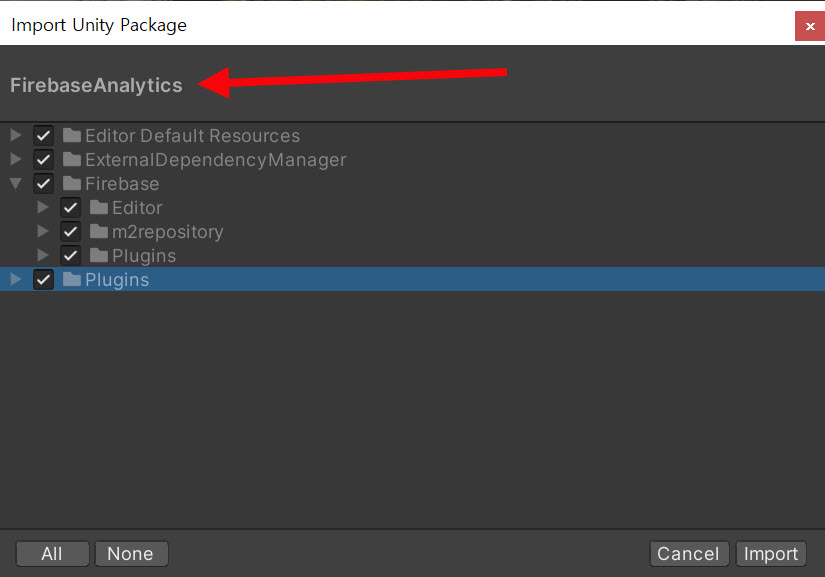This screenshot has width=825, height=577.
Task: Click the folder icon of the highlighted Plugins row
Action: click(x=72, y=279)
